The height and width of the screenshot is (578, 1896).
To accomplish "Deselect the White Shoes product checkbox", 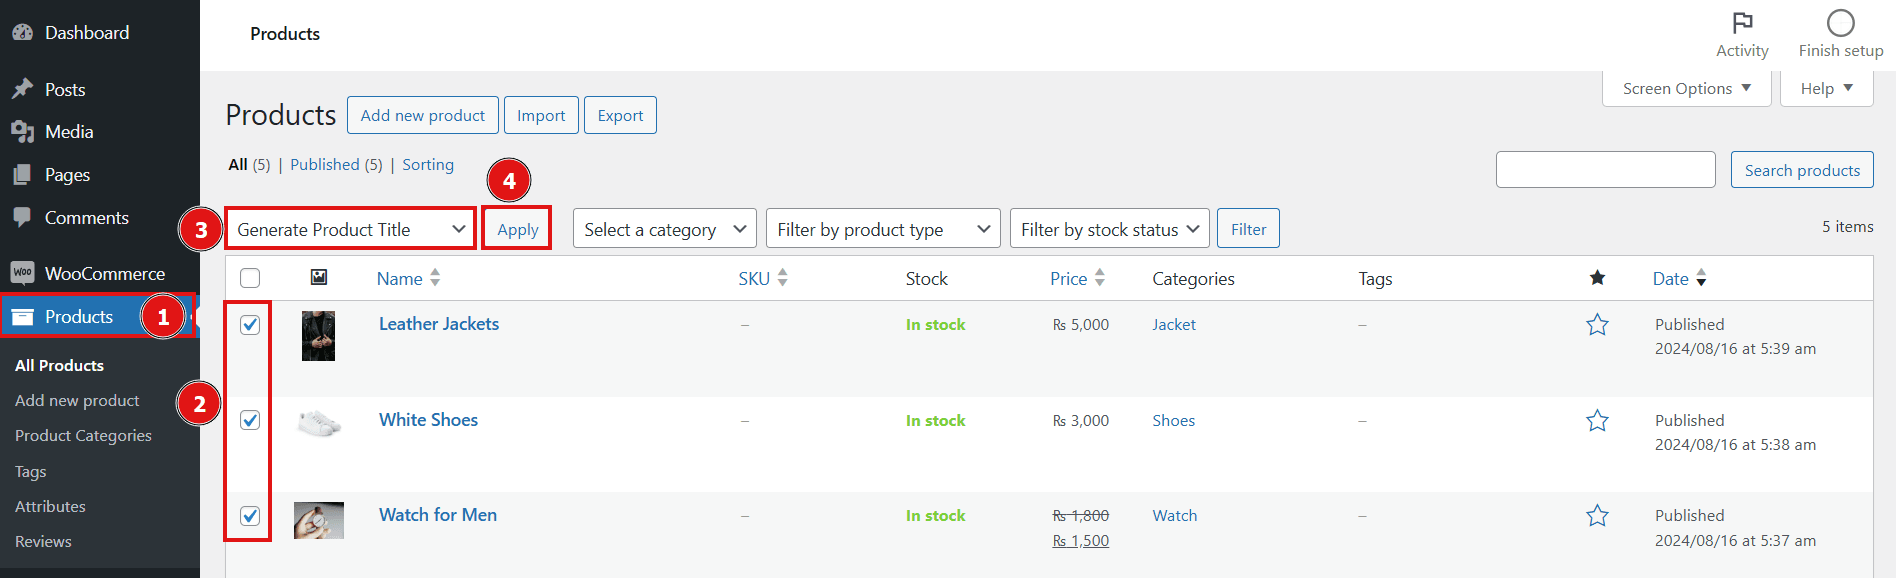I will (x=250, y=420).
